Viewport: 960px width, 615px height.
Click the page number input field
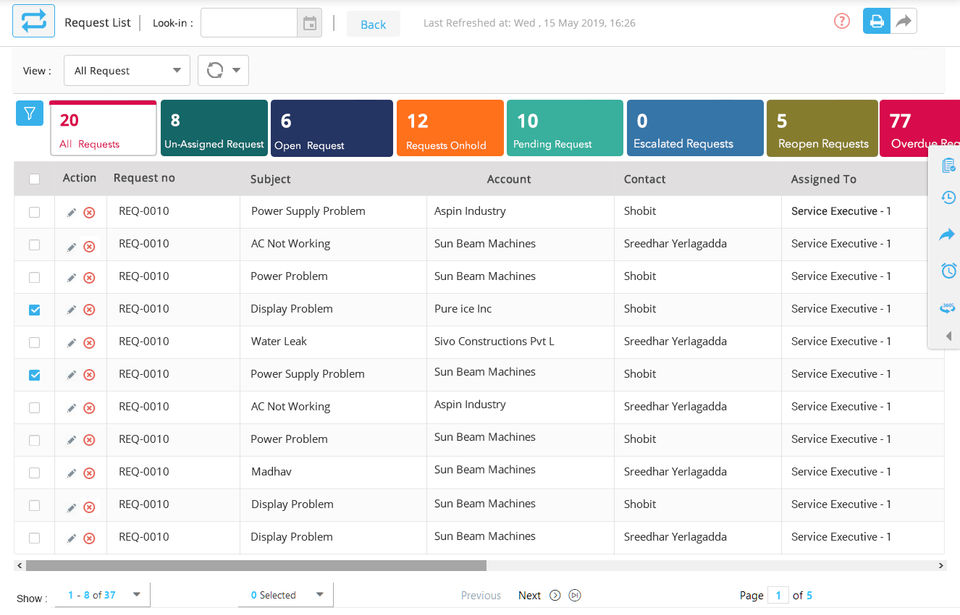point(777,595)
